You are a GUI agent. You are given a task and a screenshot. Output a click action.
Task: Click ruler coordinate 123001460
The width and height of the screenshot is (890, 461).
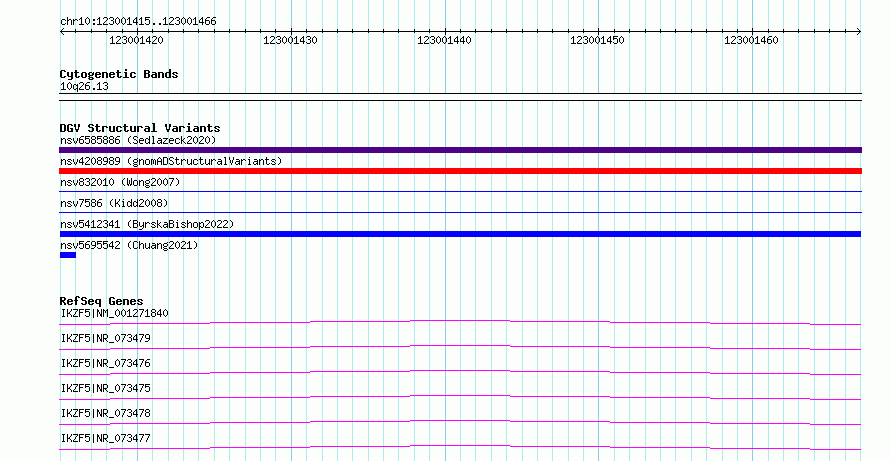751,40
